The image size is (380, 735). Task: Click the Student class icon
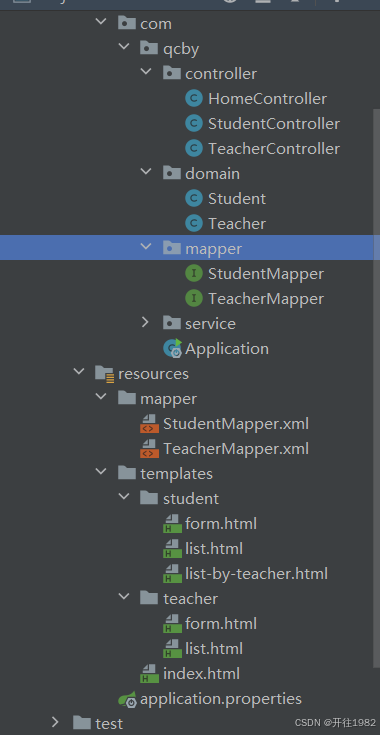(x=194, y=199)
